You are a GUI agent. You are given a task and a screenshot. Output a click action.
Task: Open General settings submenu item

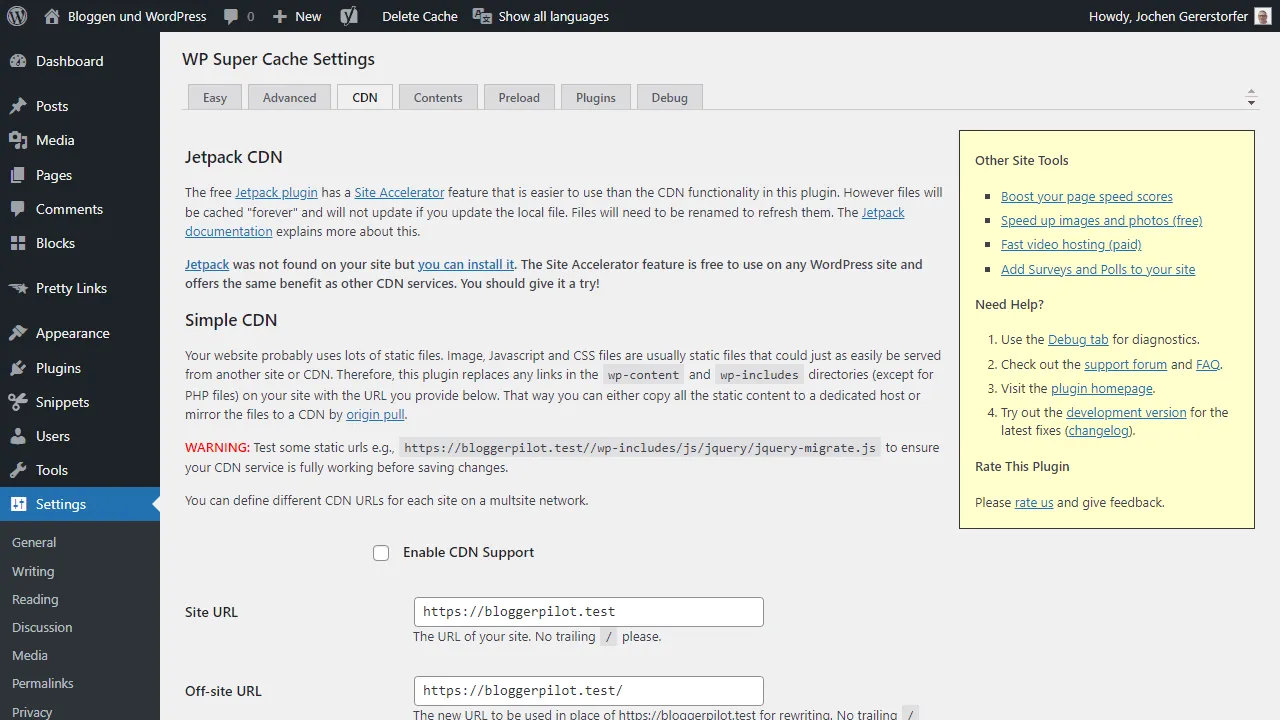(34, 542)
